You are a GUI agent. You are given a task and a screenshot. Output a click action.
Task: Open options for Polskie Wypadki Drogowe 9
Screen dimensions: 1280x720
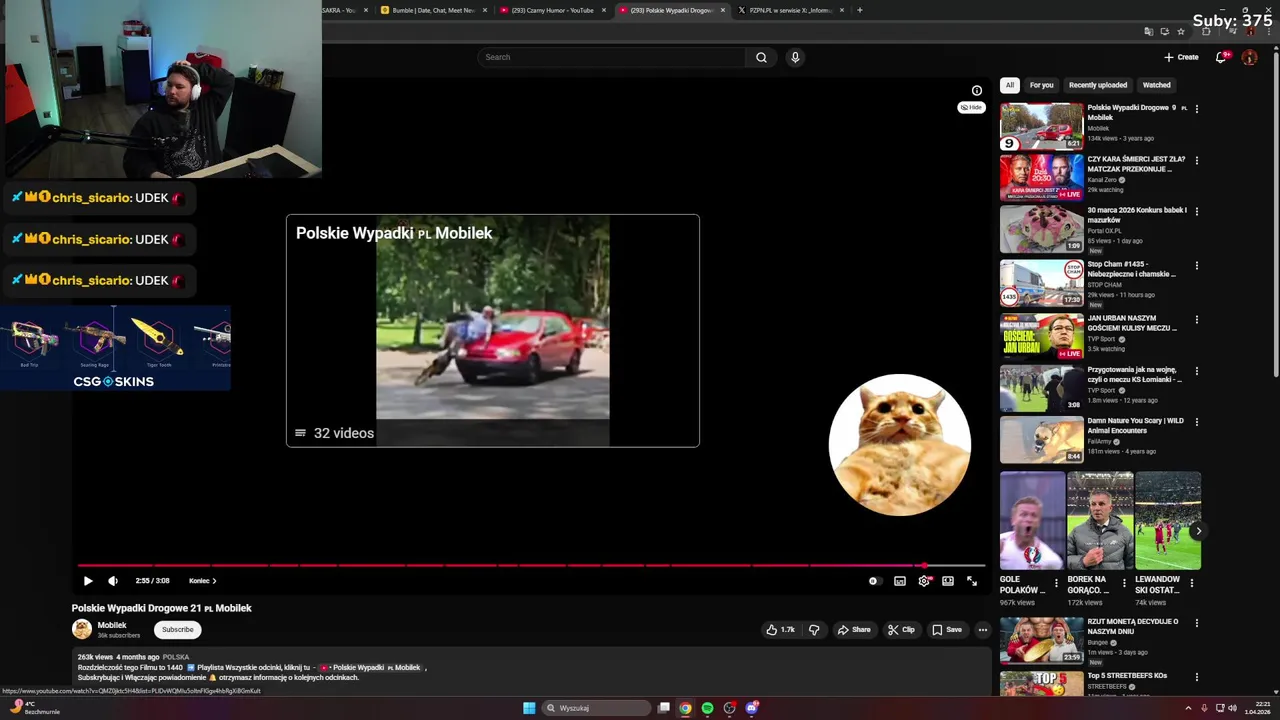click(1197, 108)
